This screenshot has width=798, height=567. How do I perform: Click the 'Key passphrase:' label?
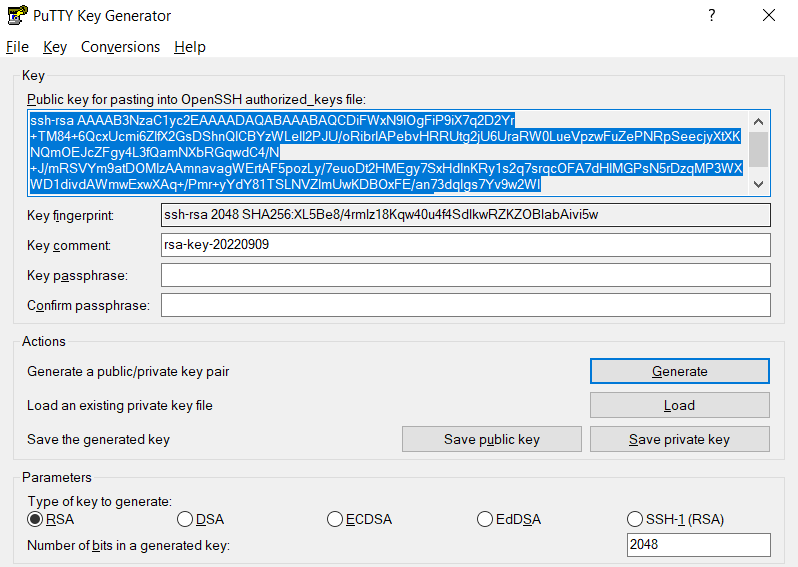click(77, 275)
